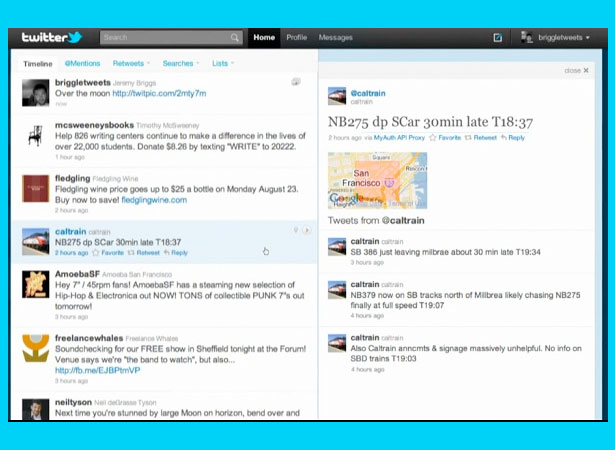Click the location pin icon on caltrain tweet
The image size is (615, 450).
click(296, 230)
